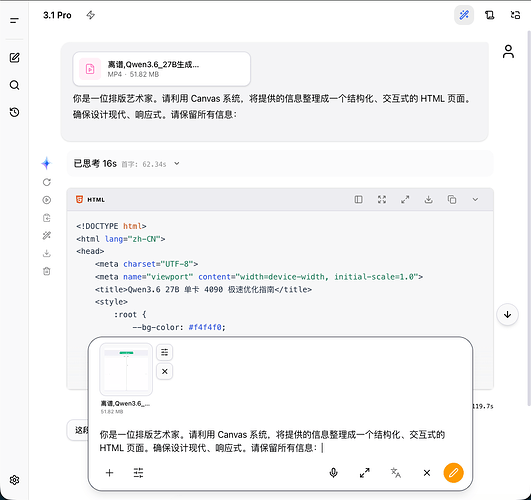
Task: Toggle split view in HTML block
Action: [358, 200]
